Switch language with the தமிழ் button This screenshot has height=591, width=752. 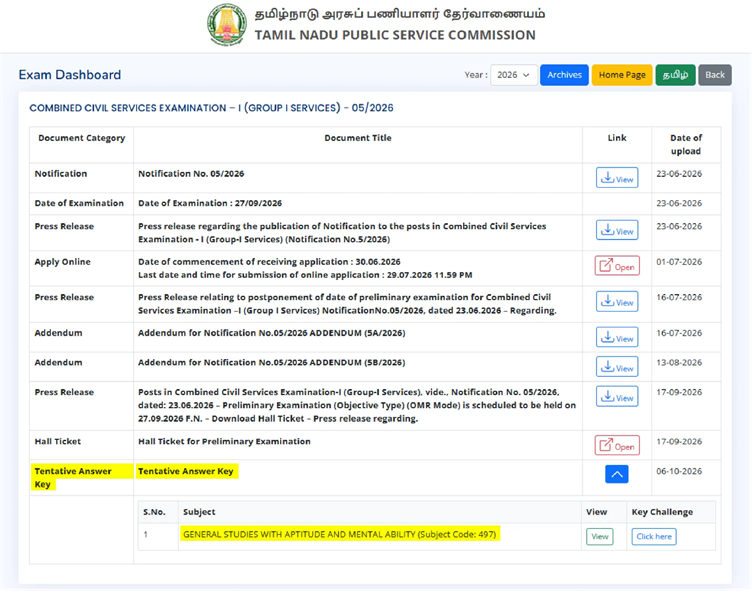[675, 75]
